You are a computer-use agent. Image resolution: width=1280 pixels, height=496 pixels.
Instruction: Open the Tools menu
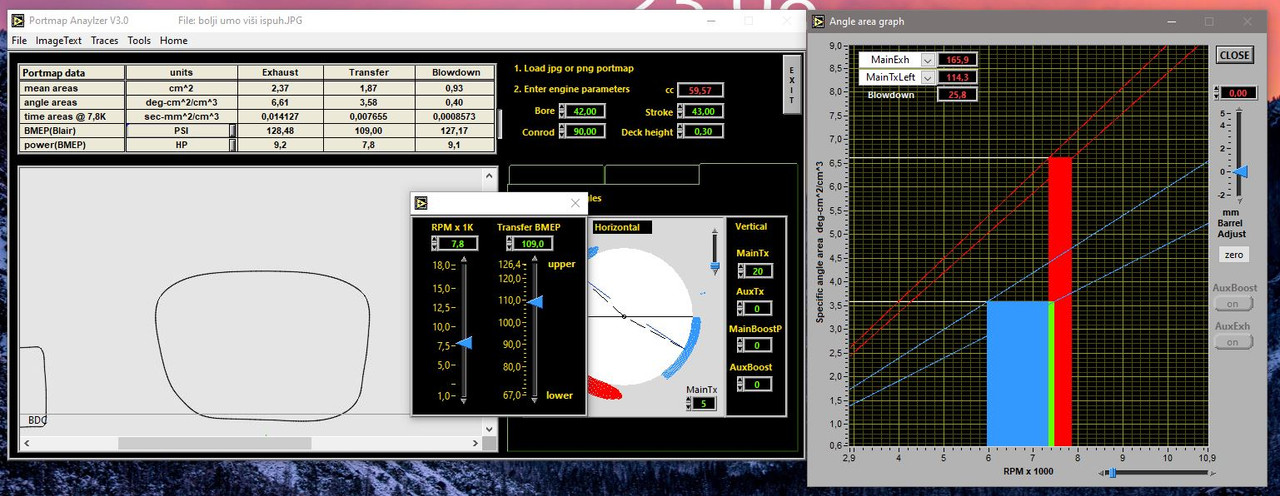139,41
